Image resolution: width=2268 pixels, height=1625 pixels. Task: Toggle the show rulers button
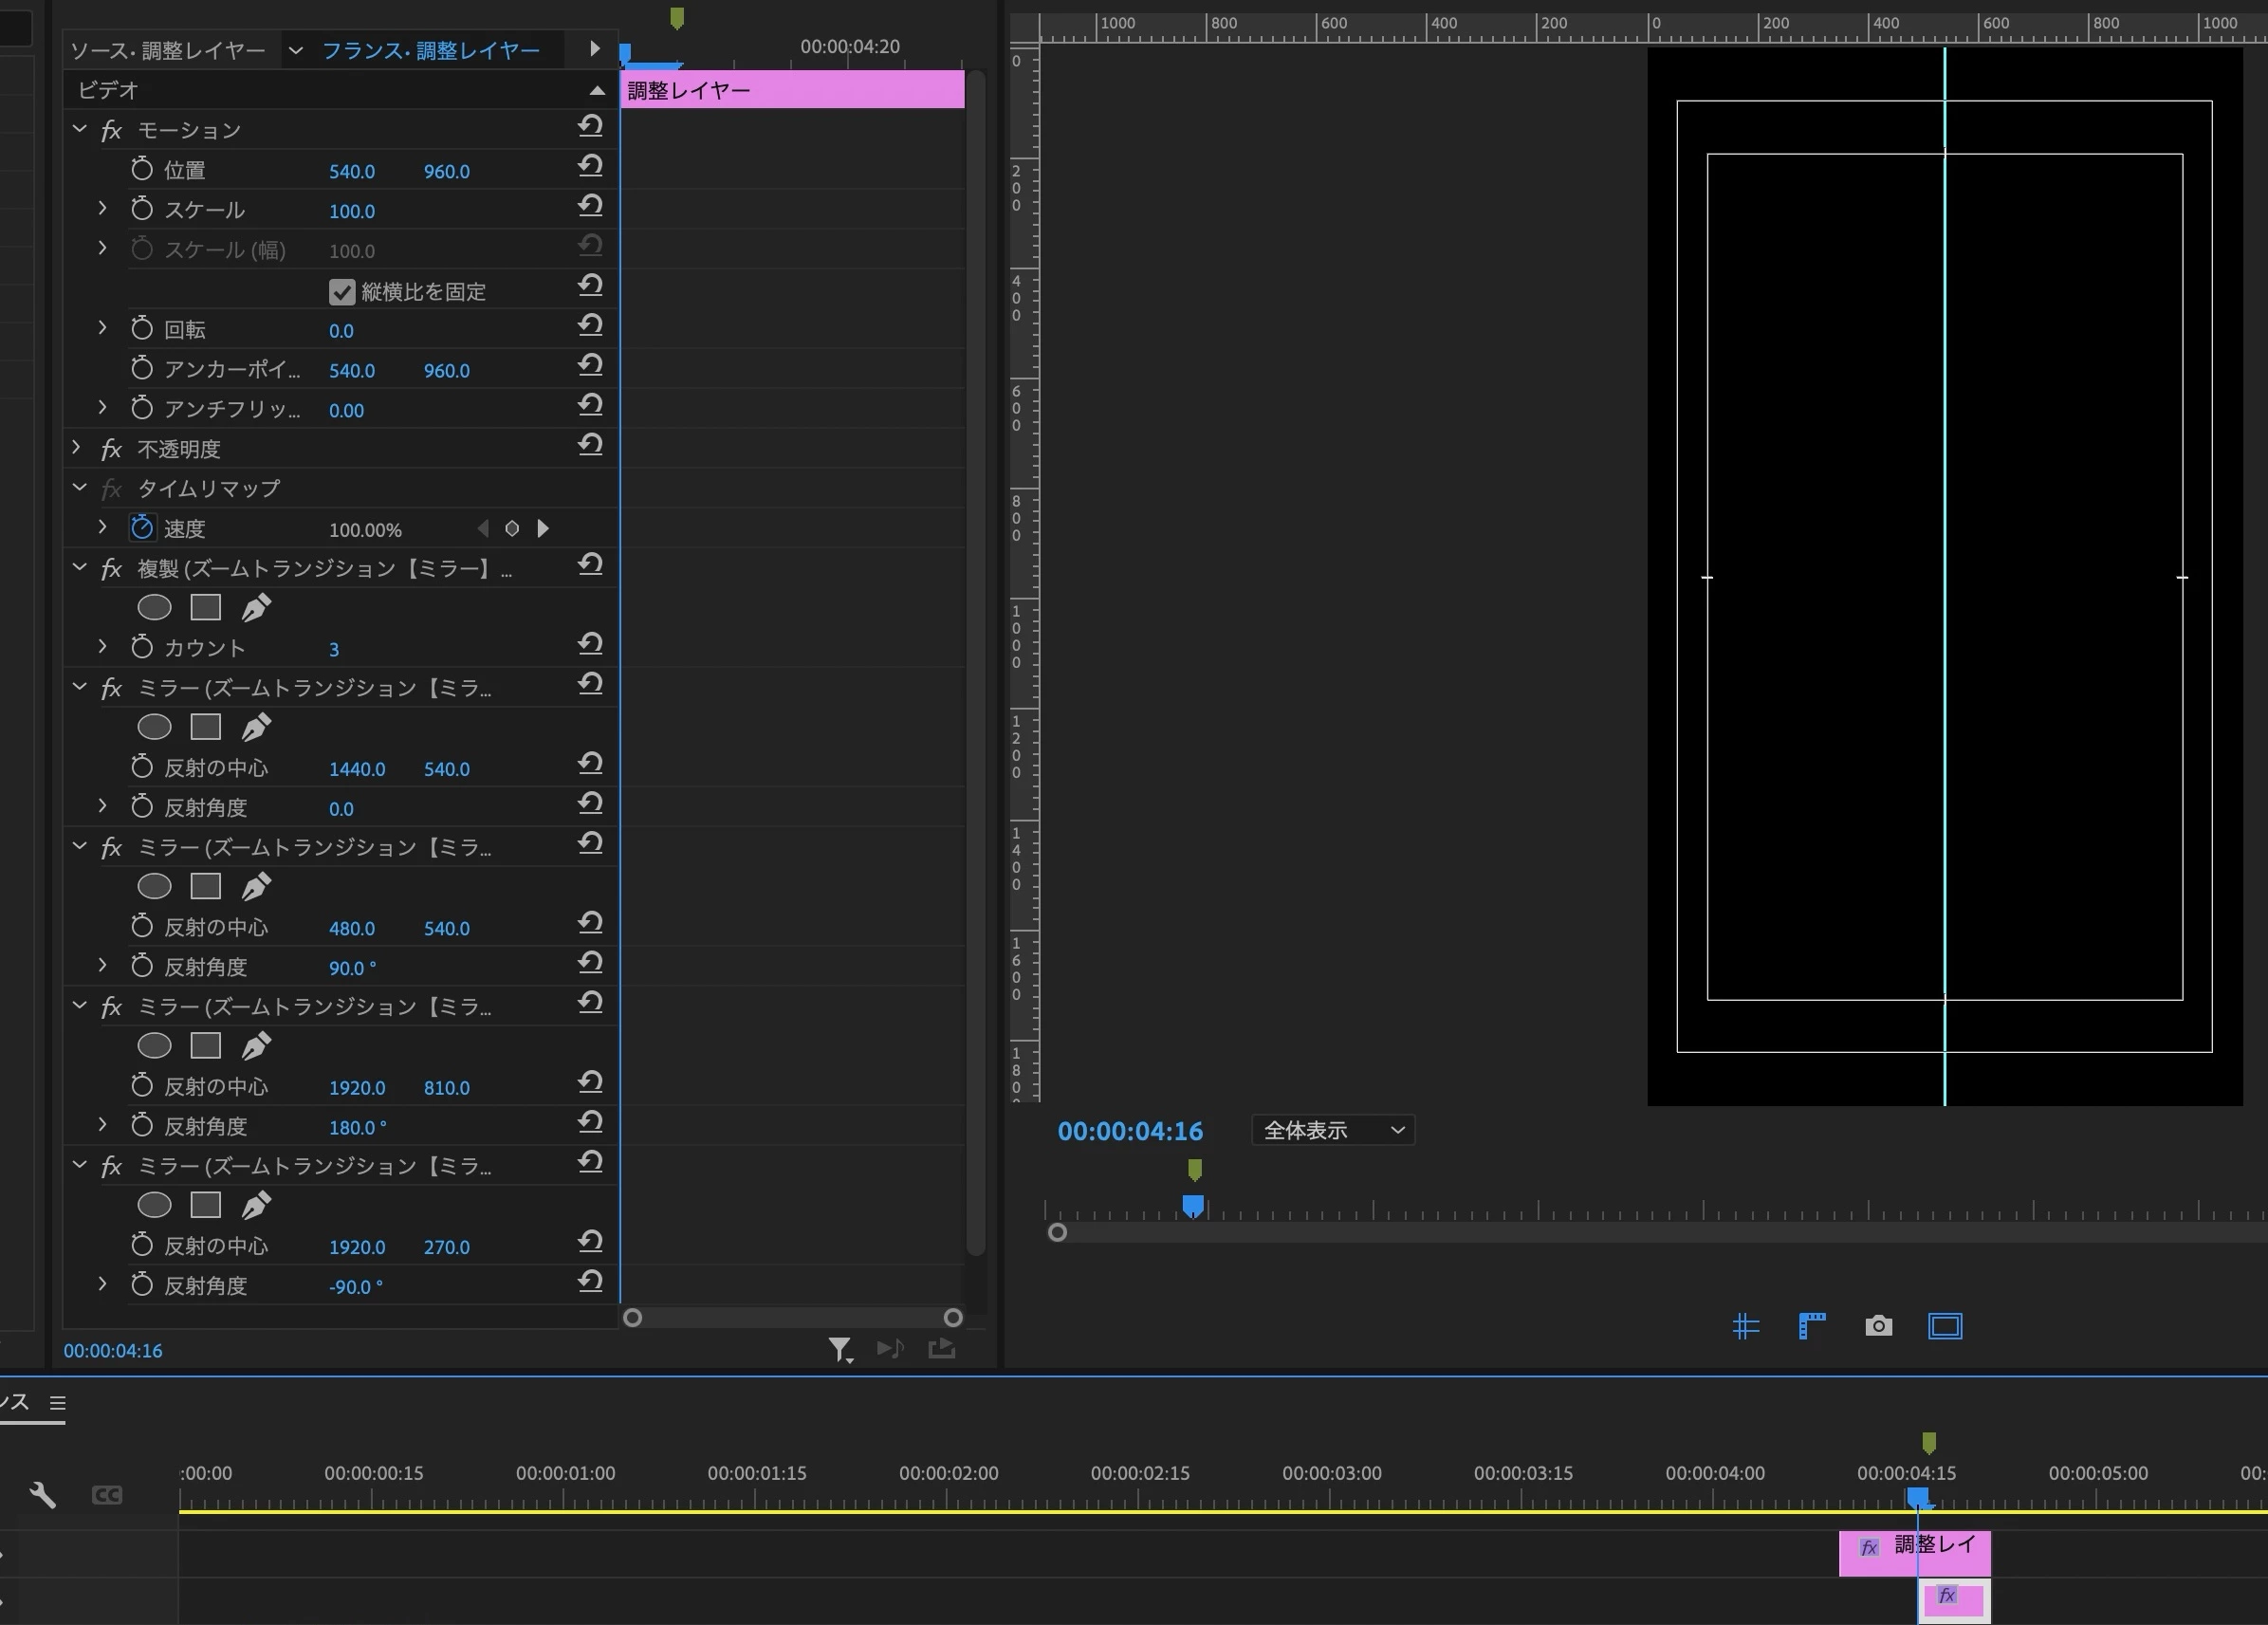[1811, 1326]
